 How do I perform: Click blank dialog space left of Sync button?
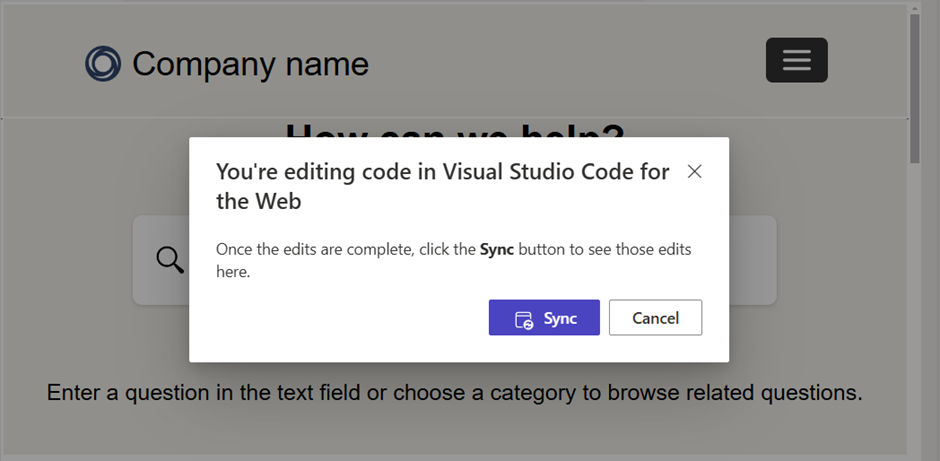click(x=350, y=320)
